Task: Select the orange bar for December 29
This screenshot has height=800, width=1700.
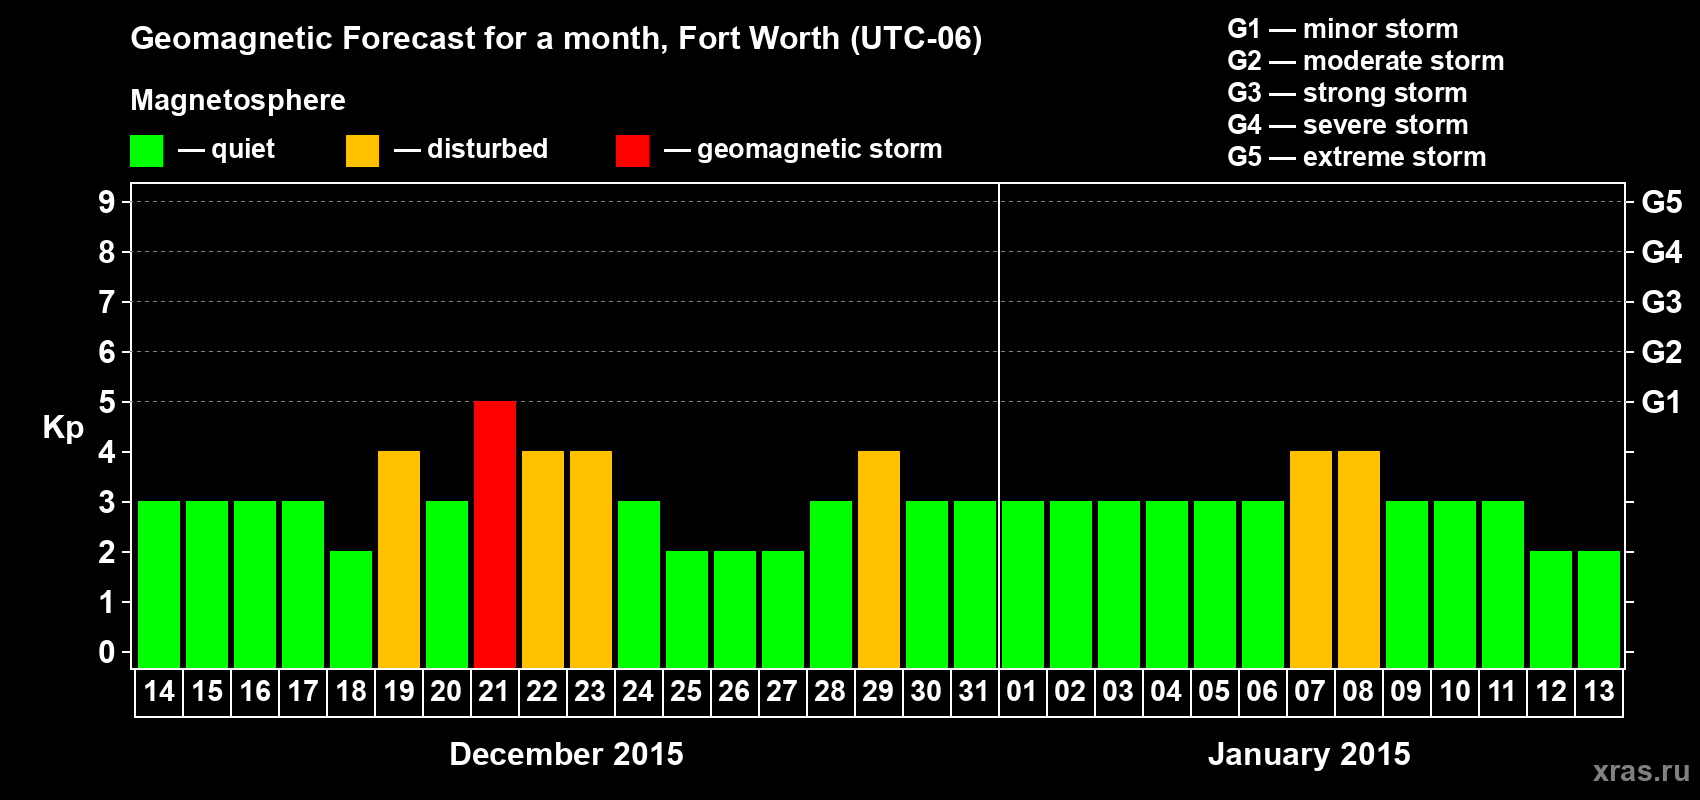Action: point(879,559)
